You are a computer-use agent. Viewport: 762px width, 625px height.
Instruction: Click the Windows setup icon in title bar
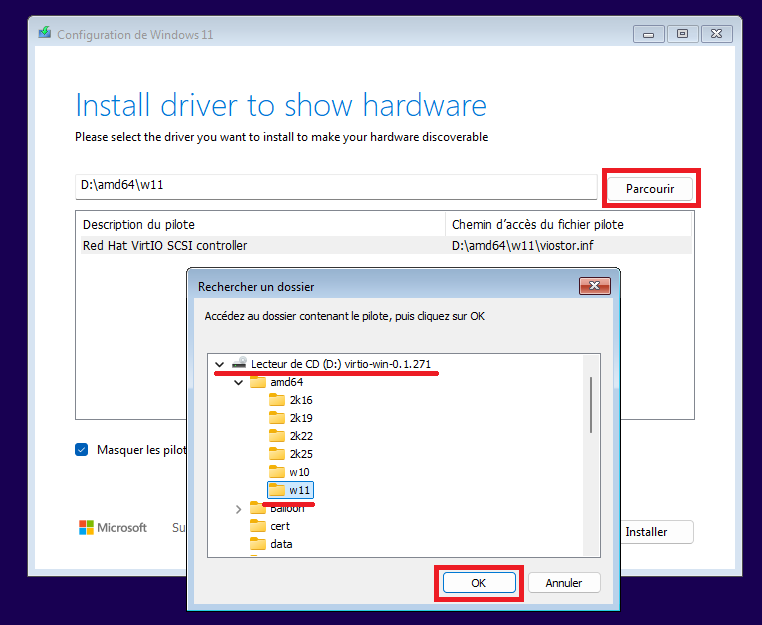tap(45, 33)
